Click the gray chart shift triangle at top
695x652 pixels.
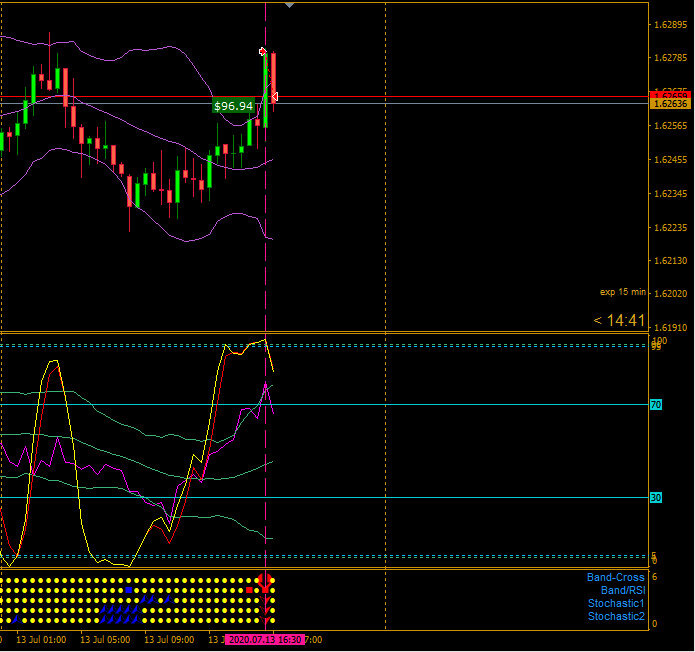click(x=289, y=5)
